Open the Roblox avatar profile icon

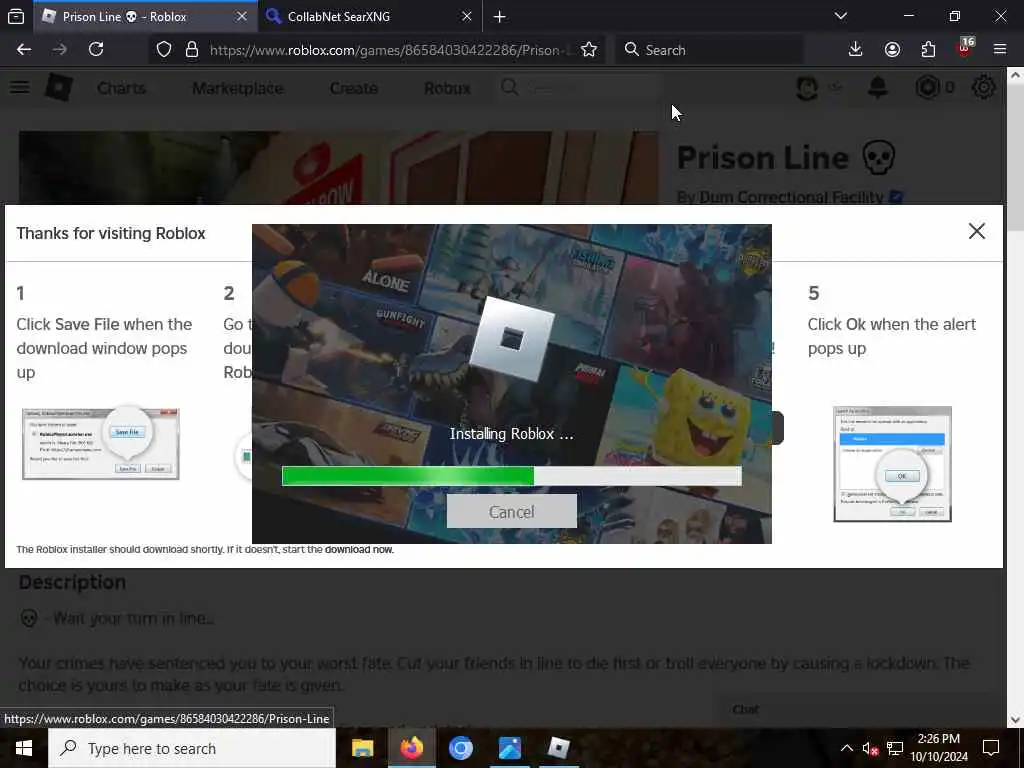(807, 88)
